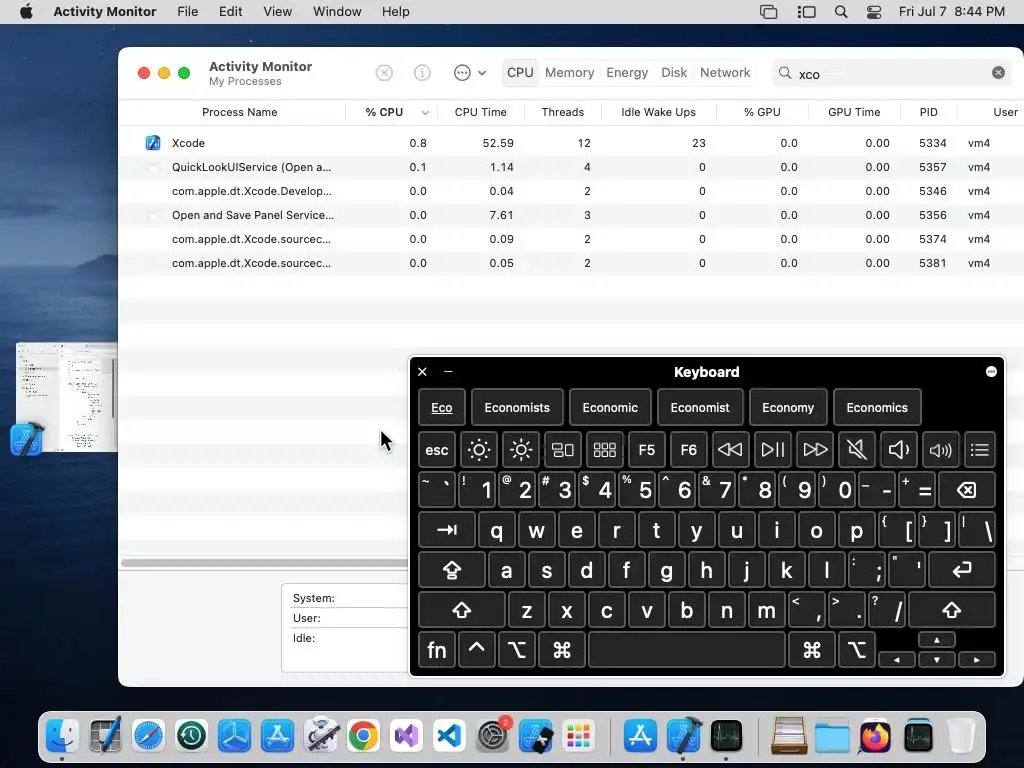Choose the 'Economics' keyboard suggestion
This screenshot has height=768, width=1024.
coord(876,408)
